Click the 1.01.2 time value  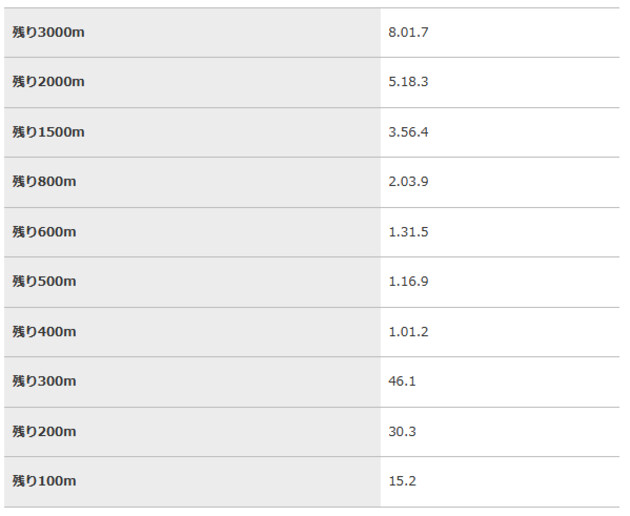pos(408,331)
